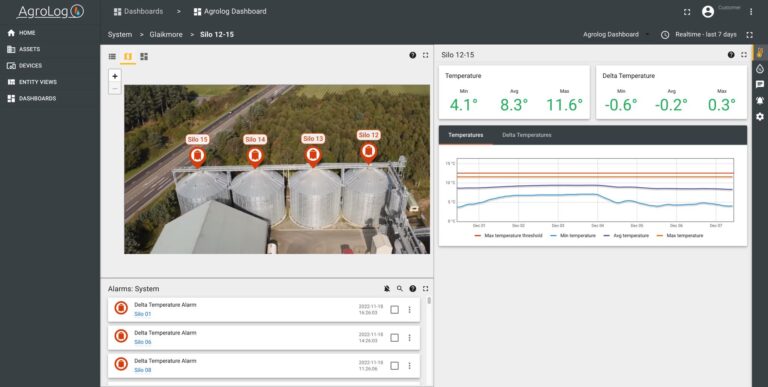Switch to list view icon in map panel
Image resolution: width=768 pixels, height=387 pixels.
pos(112,57)
